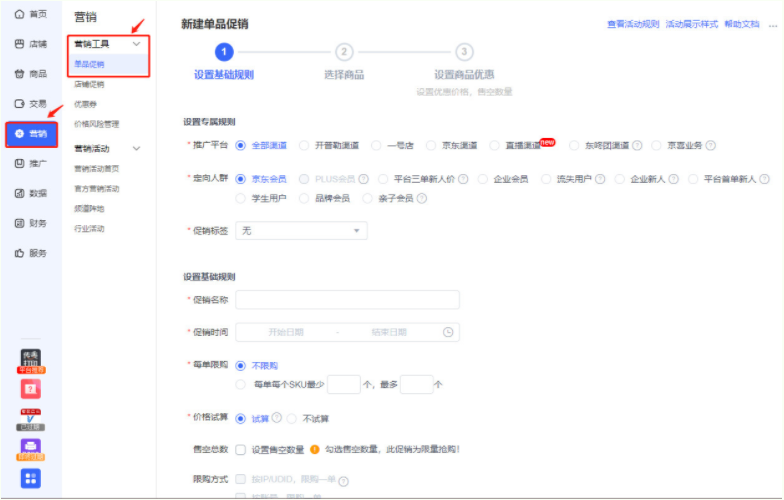This screenshot has height=500, width=784.
Task: Open 频道阵地 menu item
Action: tap(90, 208)
